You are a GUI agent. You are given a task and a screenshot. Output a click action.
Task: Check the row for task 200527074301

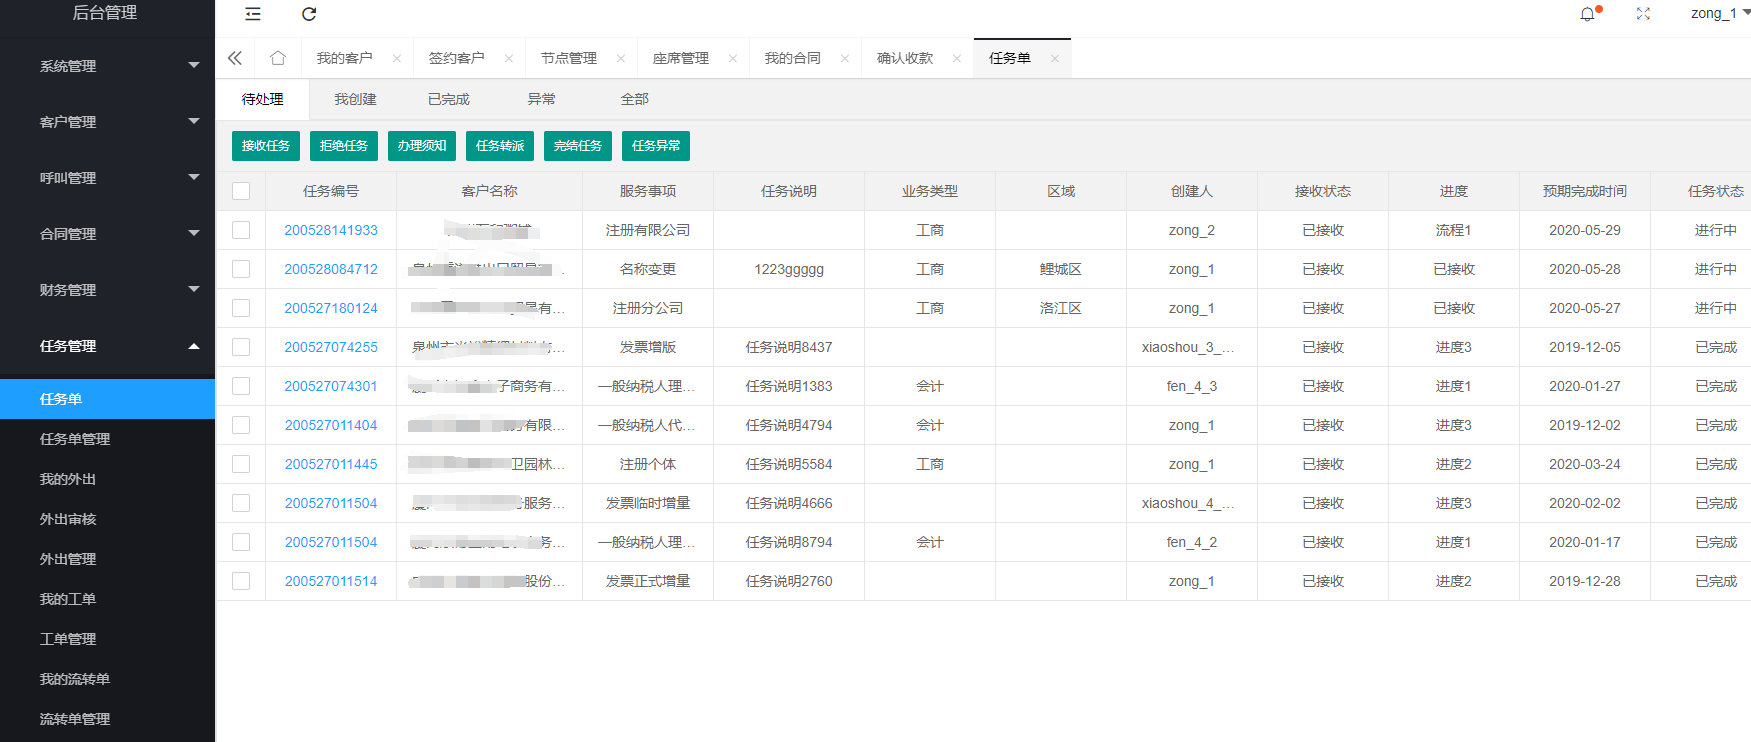pyautogui.click(x=241, y=386)
